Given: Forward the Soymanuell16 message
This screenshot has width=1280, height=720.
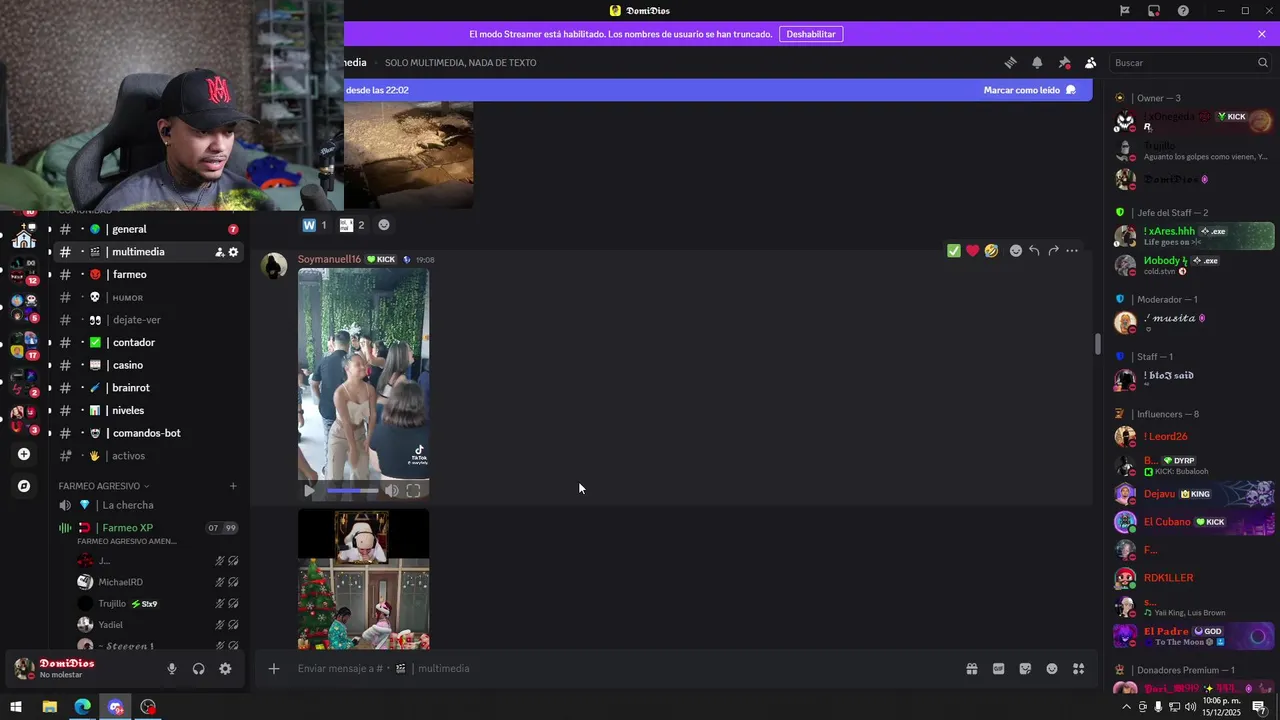Looking at the screenshot, I should point(1053,251).
